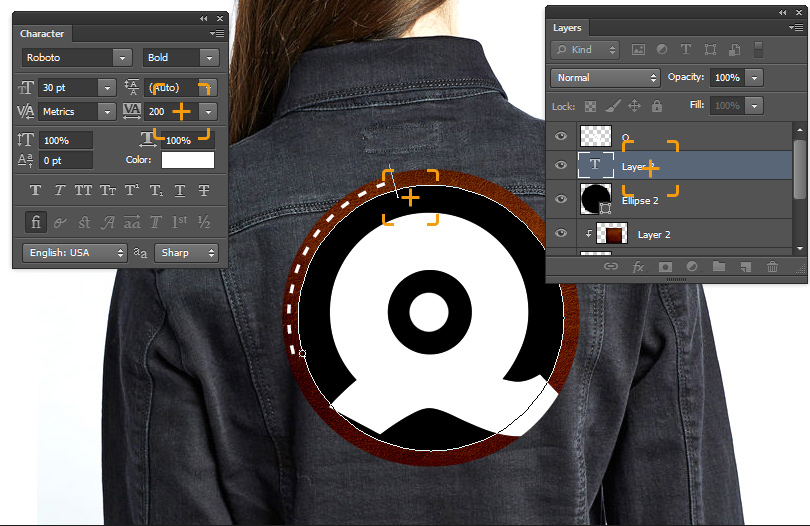Create a new group folder icon

pos(719,267)
